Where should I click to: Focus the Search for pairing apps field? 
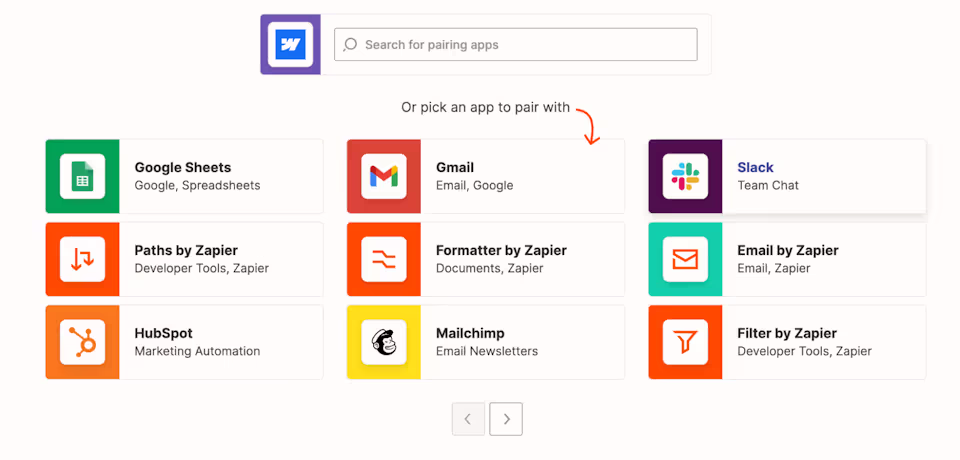pyautogui.click(x=516, y=45)
